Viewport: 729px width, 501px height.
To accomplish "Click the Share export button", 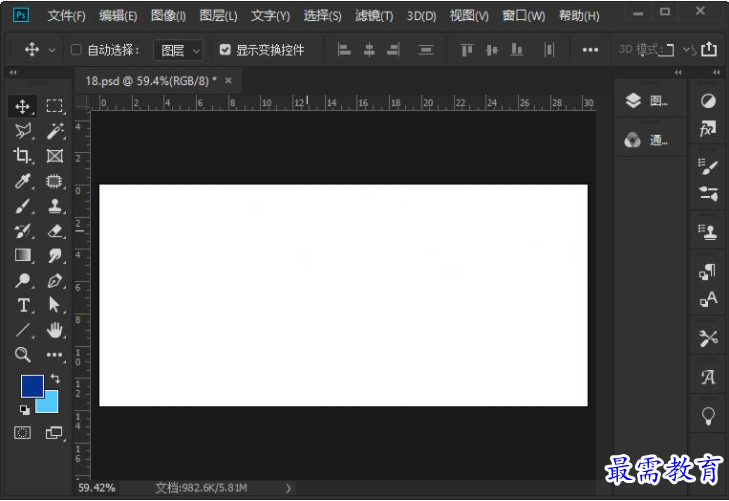I will click(x=709, y=49).
